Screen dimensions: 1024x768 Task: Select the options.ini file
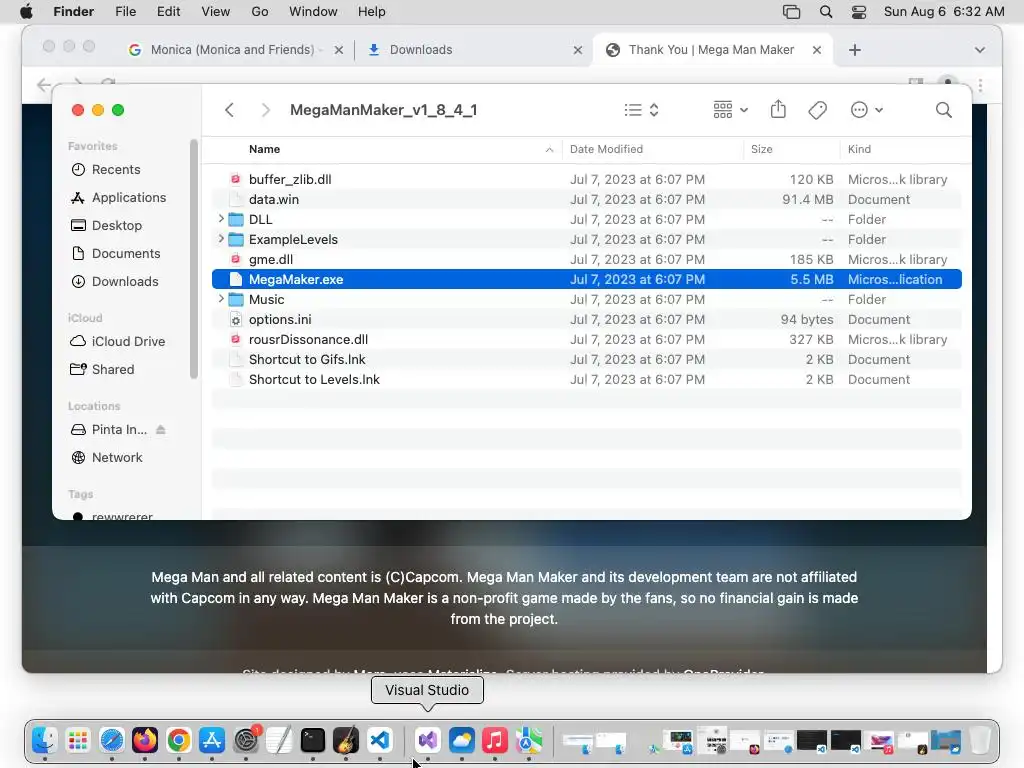[586, 319]
